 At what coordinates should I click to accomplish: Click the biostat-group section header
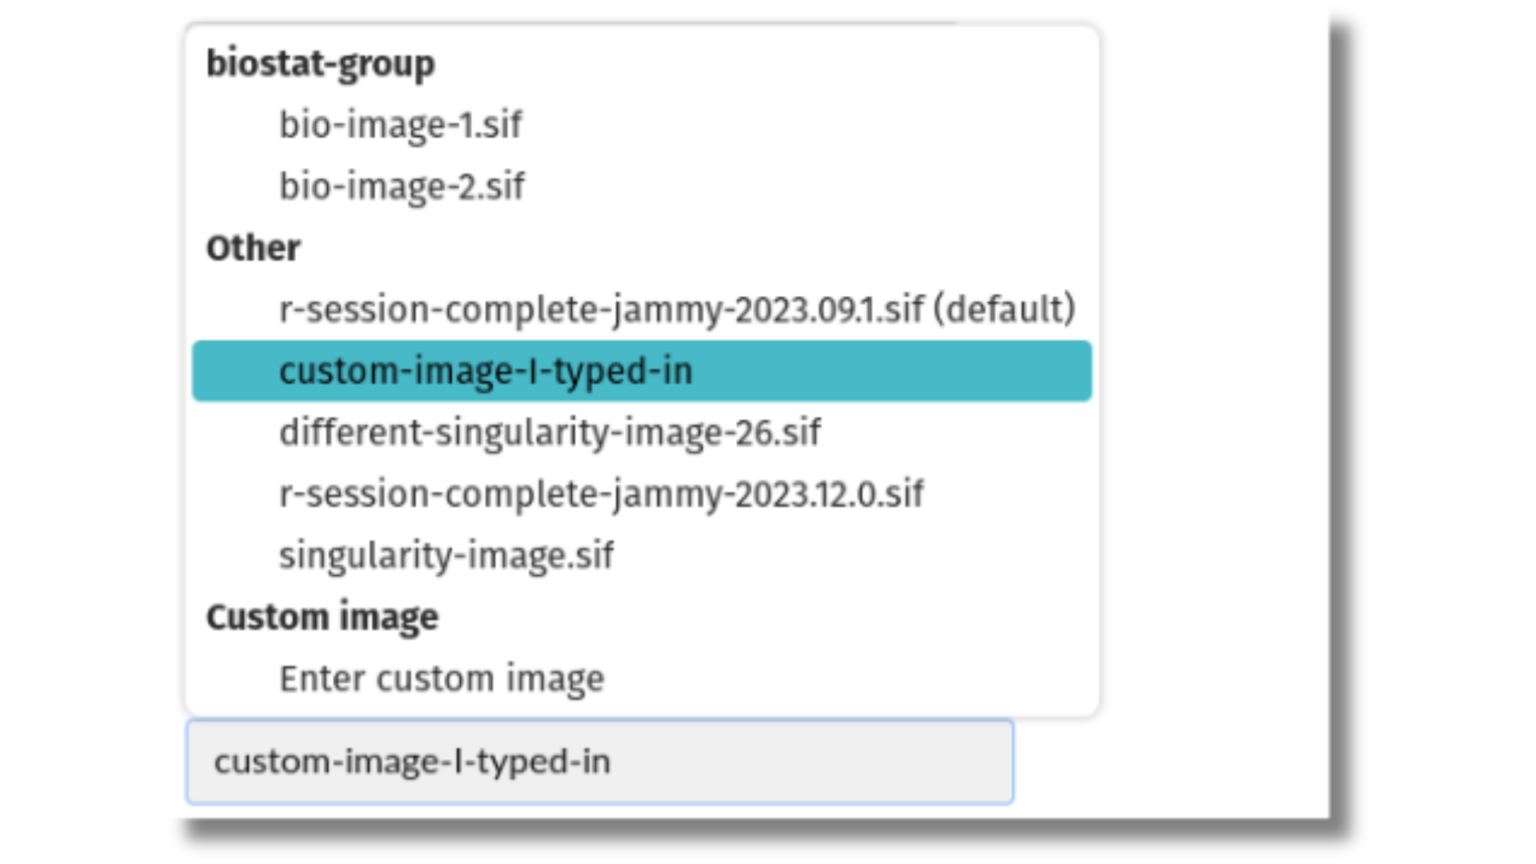tap(319, 63)
